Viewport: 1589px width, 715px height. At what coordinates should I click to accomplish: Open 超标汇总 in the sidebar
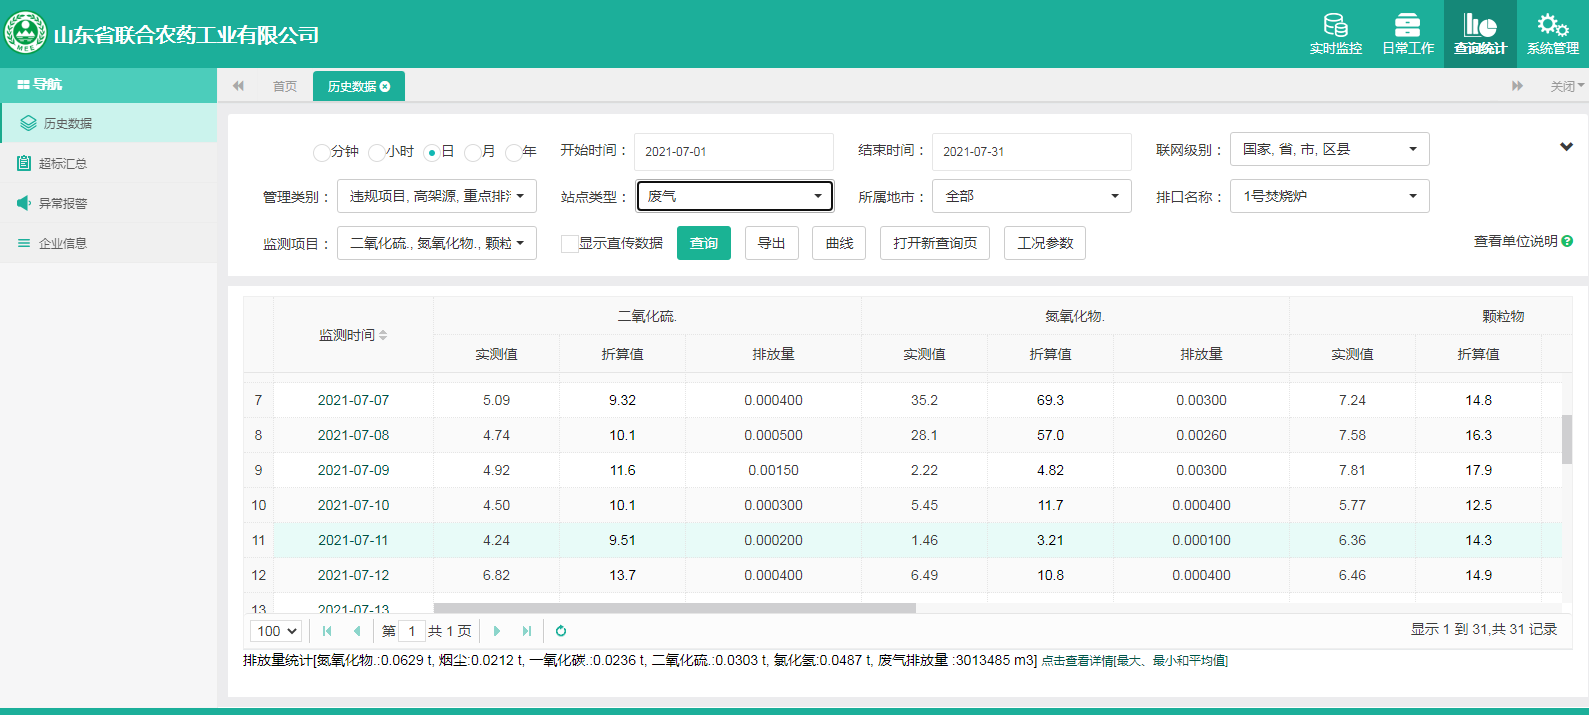(x=63, y=163)
